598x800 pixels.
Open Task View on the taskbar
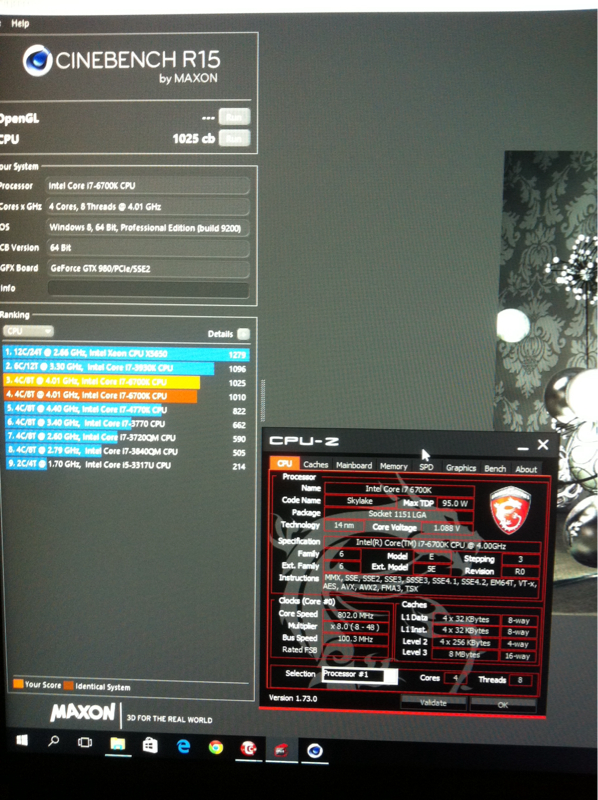[x=85, y=742]
